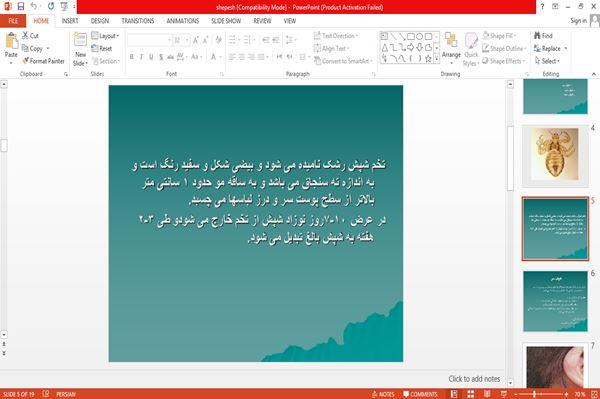Select slide 6 thumbnail

pos(555,301)
